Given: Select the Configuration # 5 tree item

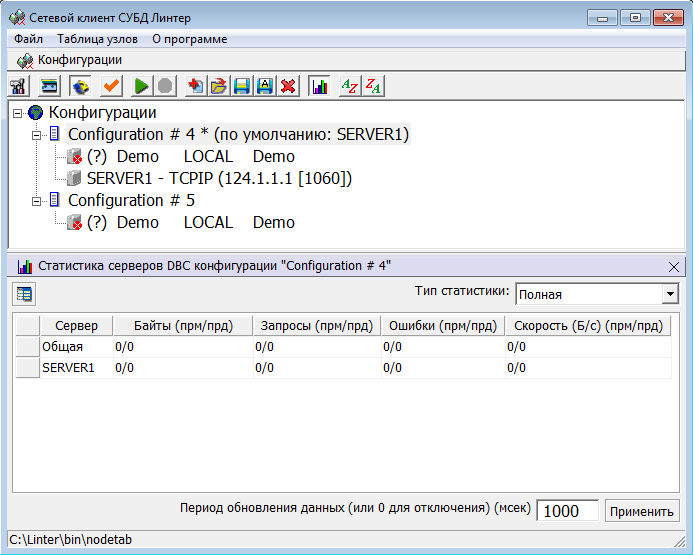Looking at the screenshot, I should (x=131, y=200).
